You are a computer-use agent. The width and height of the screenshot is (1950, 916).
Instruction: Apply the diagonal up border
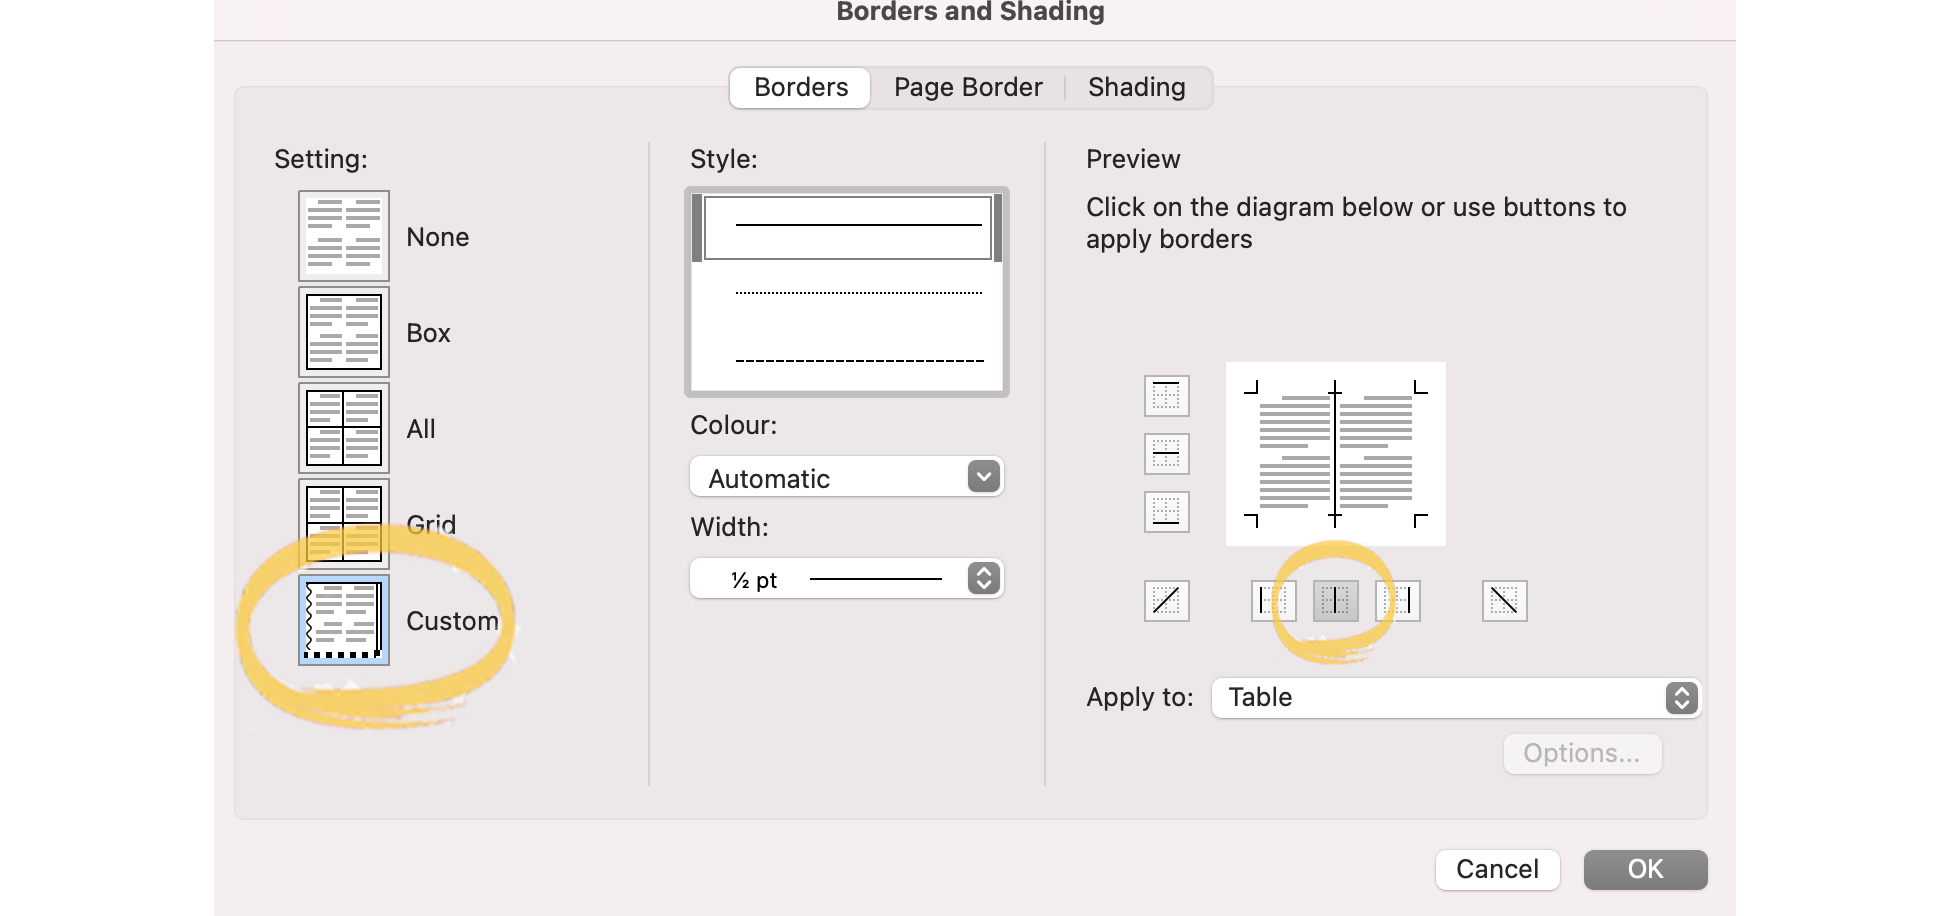[1167, 600]
